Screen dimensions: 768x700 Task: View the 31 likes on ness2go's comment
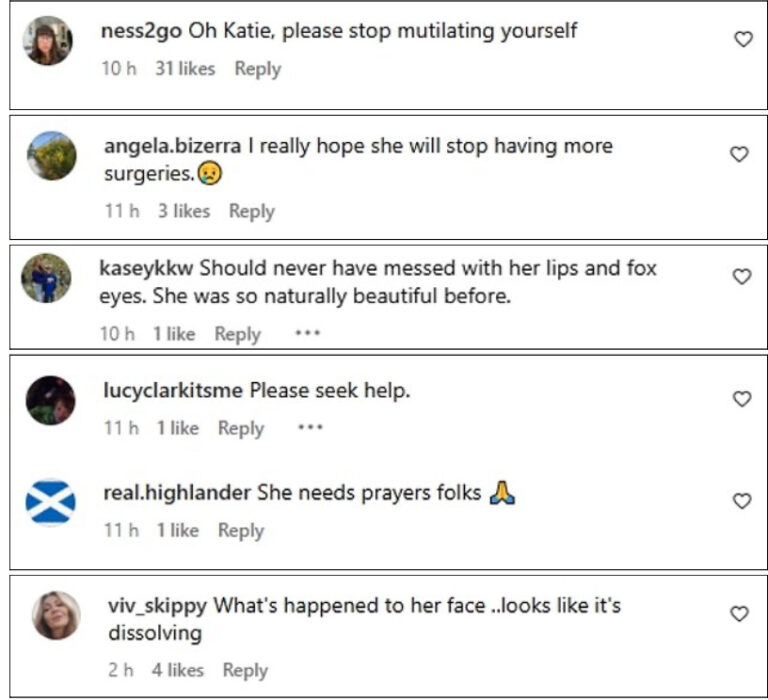coord(185,69)
